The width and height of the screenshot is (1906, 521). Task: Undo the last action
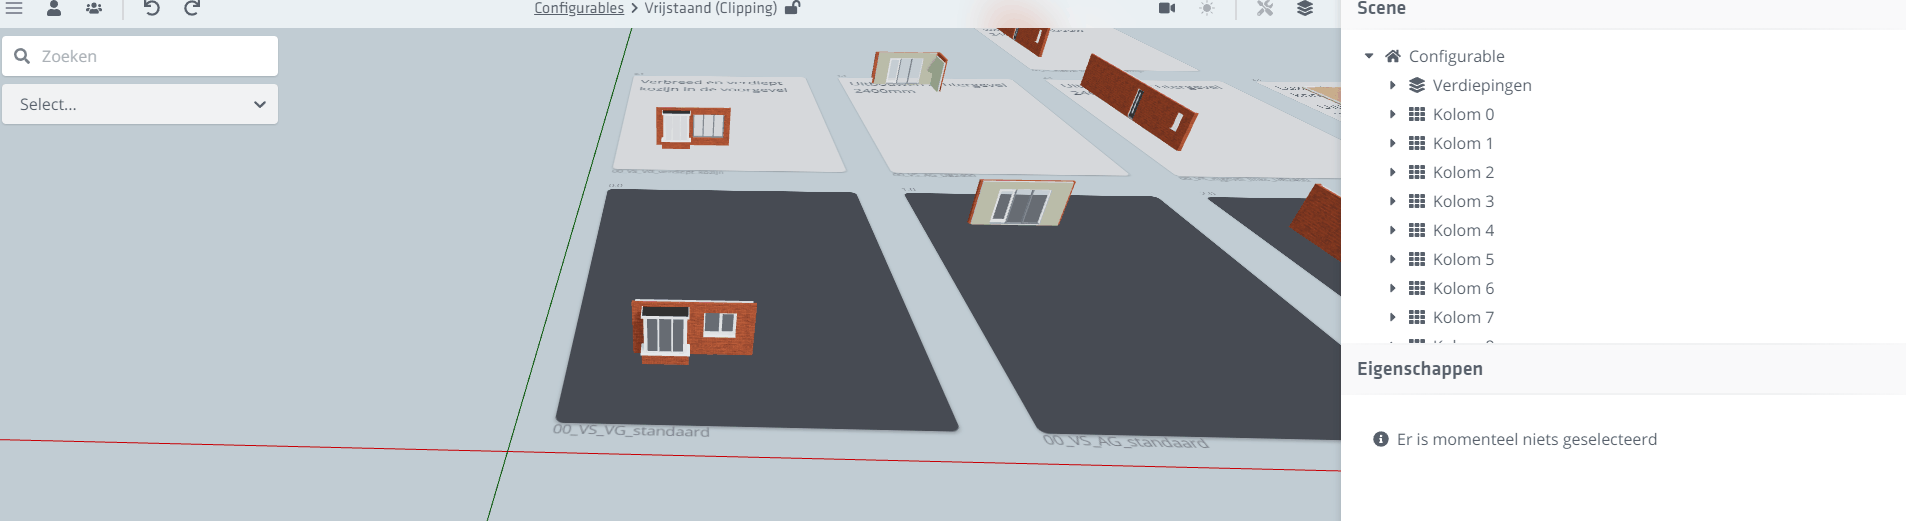(x=152, y=8)
